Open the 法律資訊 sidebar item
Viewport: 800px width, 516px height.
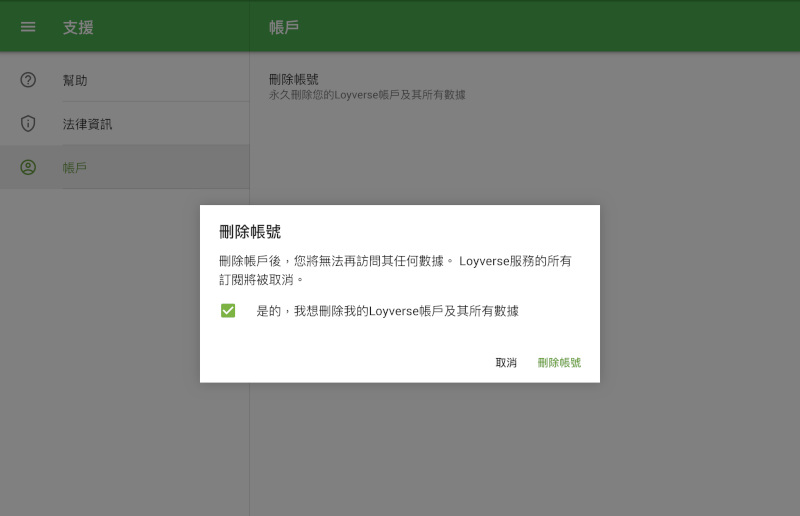124,124
